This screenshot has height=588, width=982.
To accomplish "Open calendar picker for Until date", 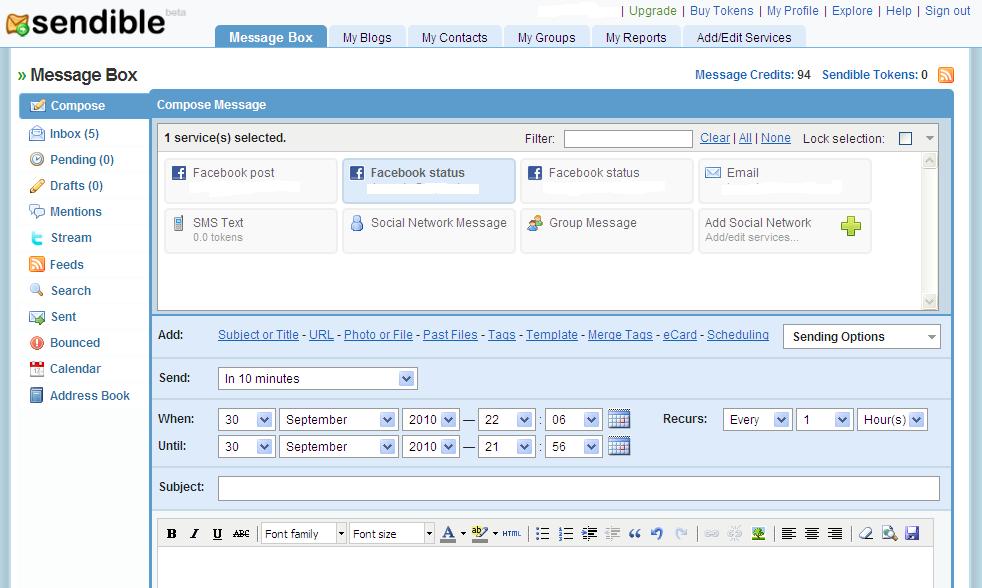I will point(619,446).
